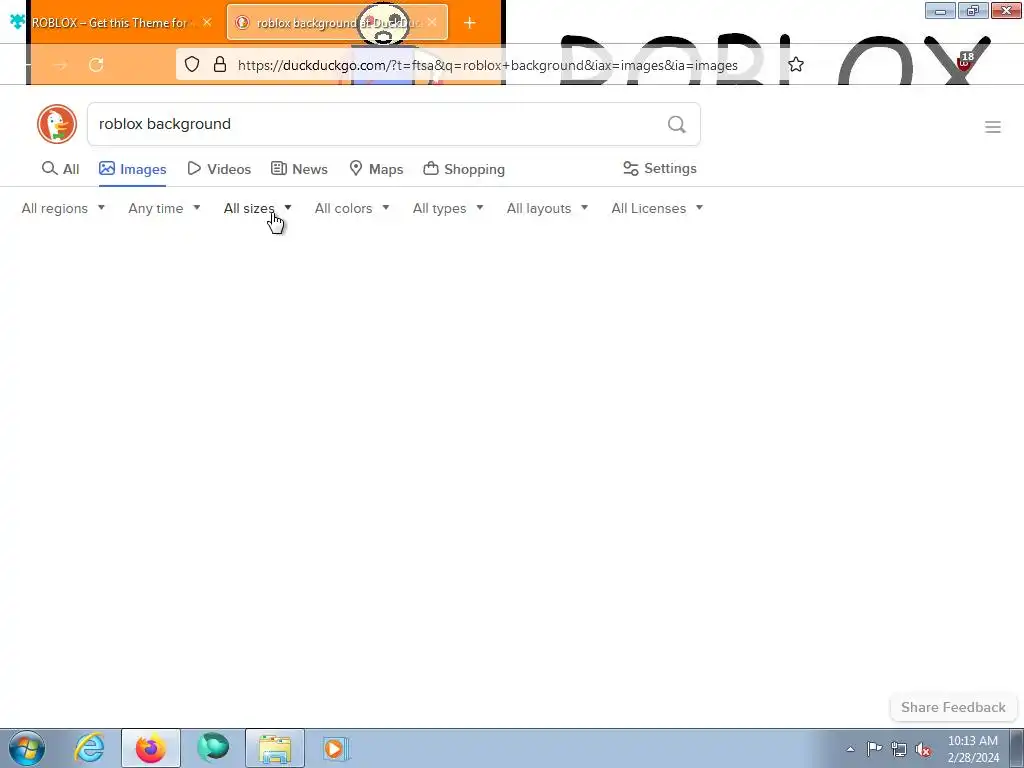Screen dimensions: 1024x768
Task: Click the URL address bar
Action: [487, 65]
